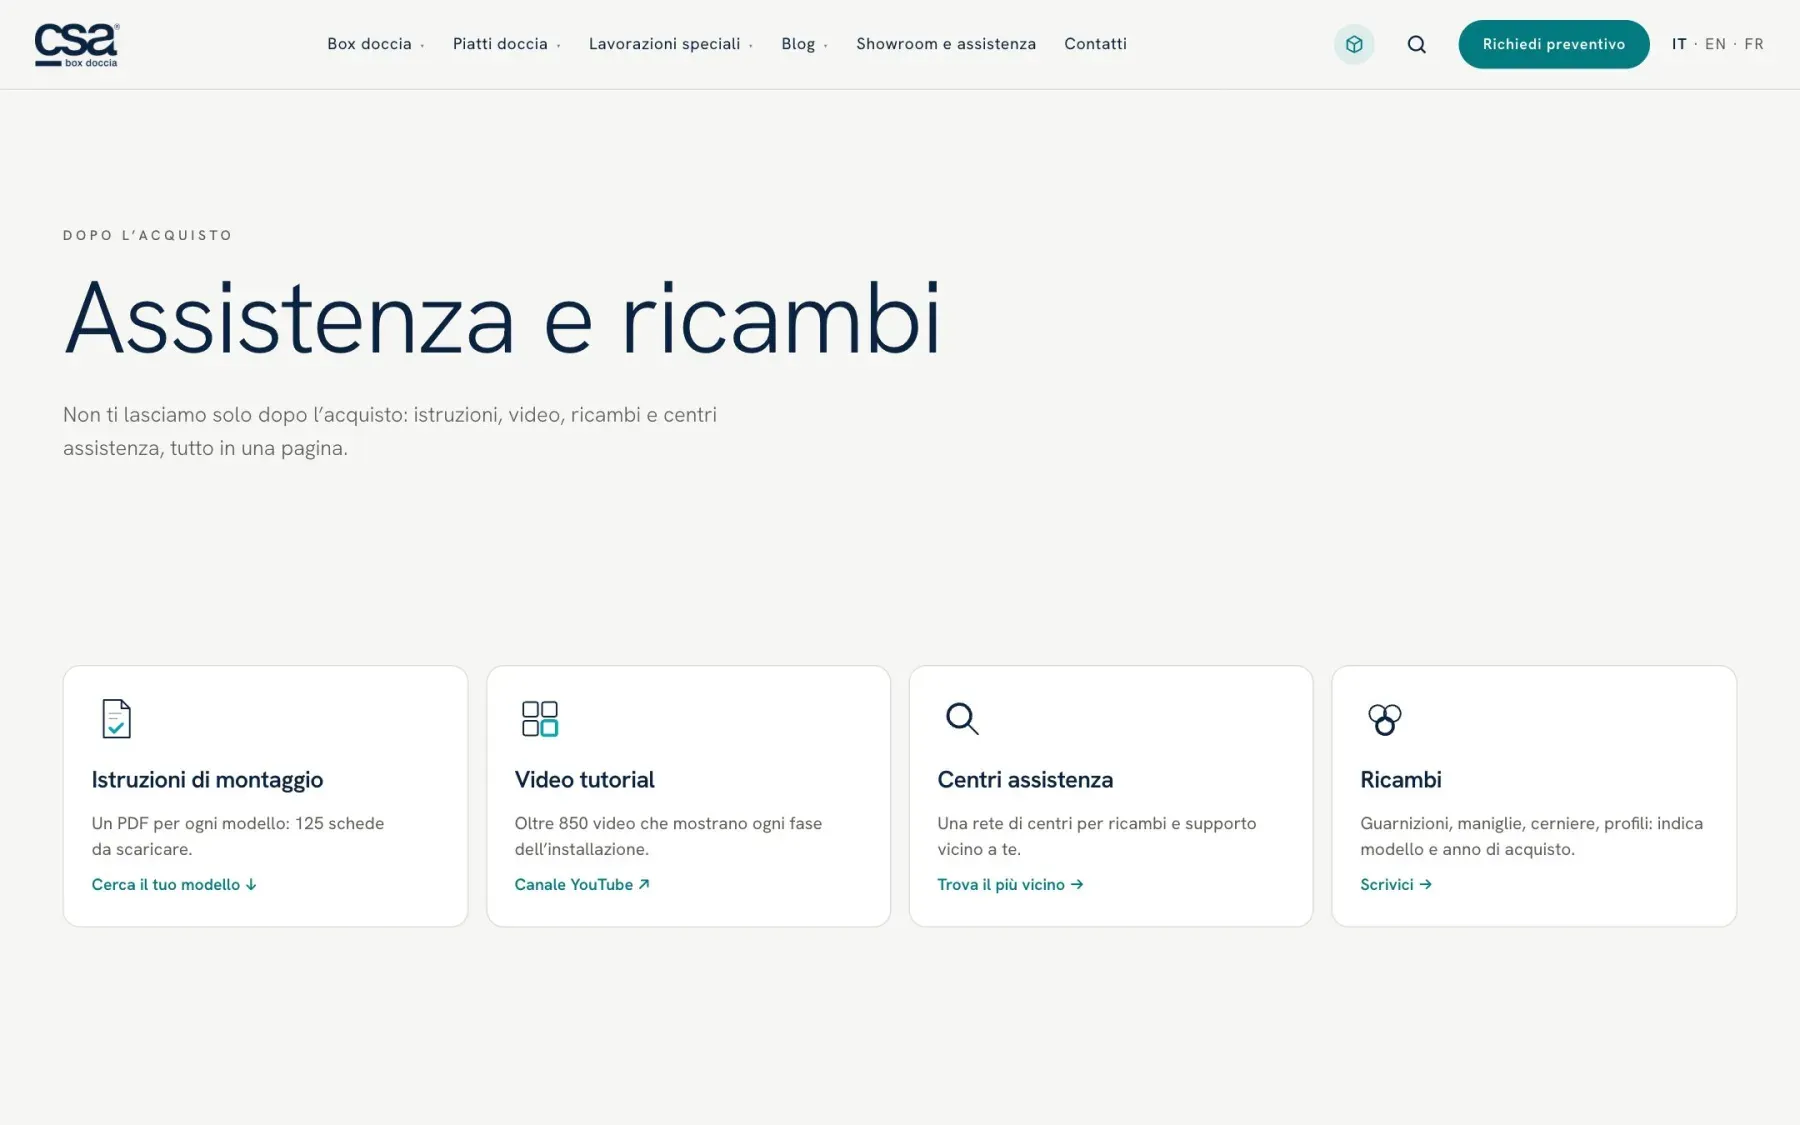Go to Showroom e assistenza
The image size is (1800, 1125).
pyautogui.click(x=946, y=44)
